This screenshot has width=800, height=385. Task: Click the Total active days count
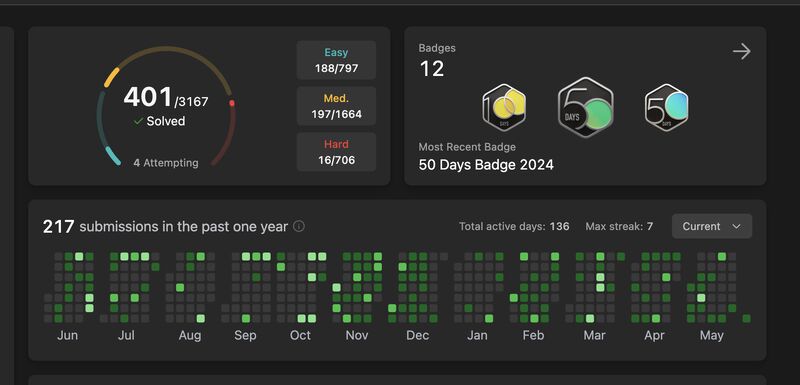click(x=559, y=226)
